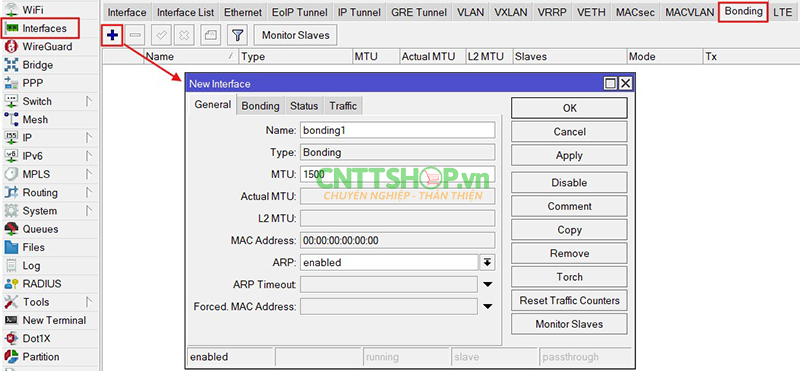Open the EoIP Tunnel tab
Screen dimensions: 800x371
click(300, 12)
